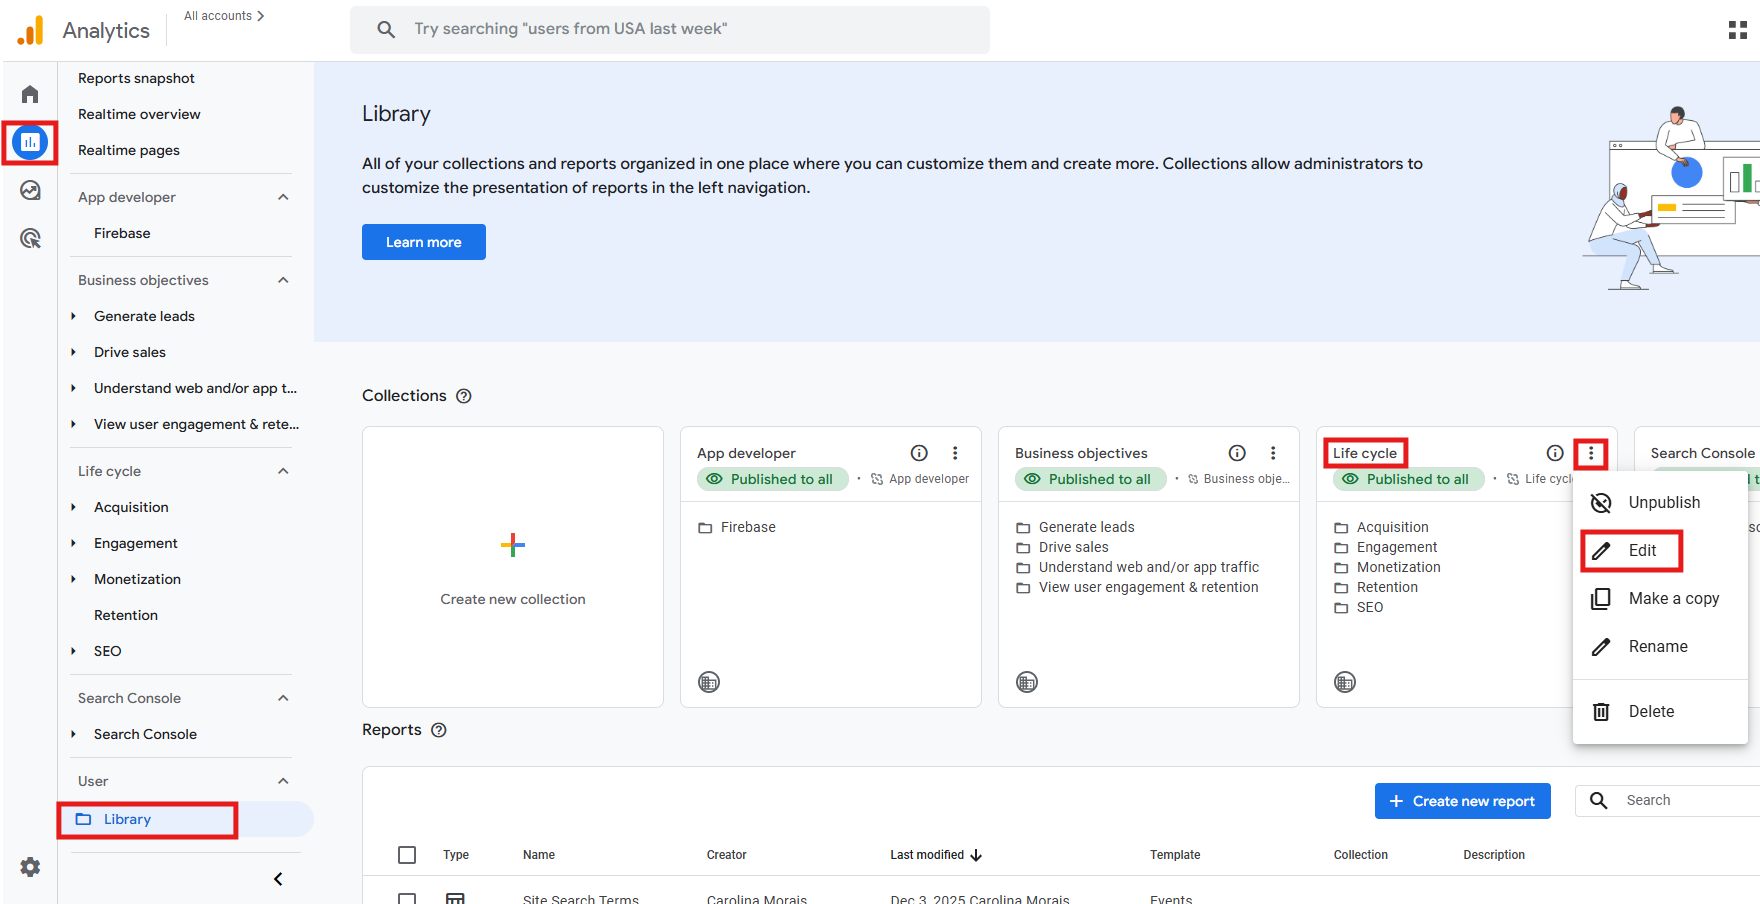Tick checkbox for Site Search Terms row
Viewport: 1760px width, 904px height.
407,899
